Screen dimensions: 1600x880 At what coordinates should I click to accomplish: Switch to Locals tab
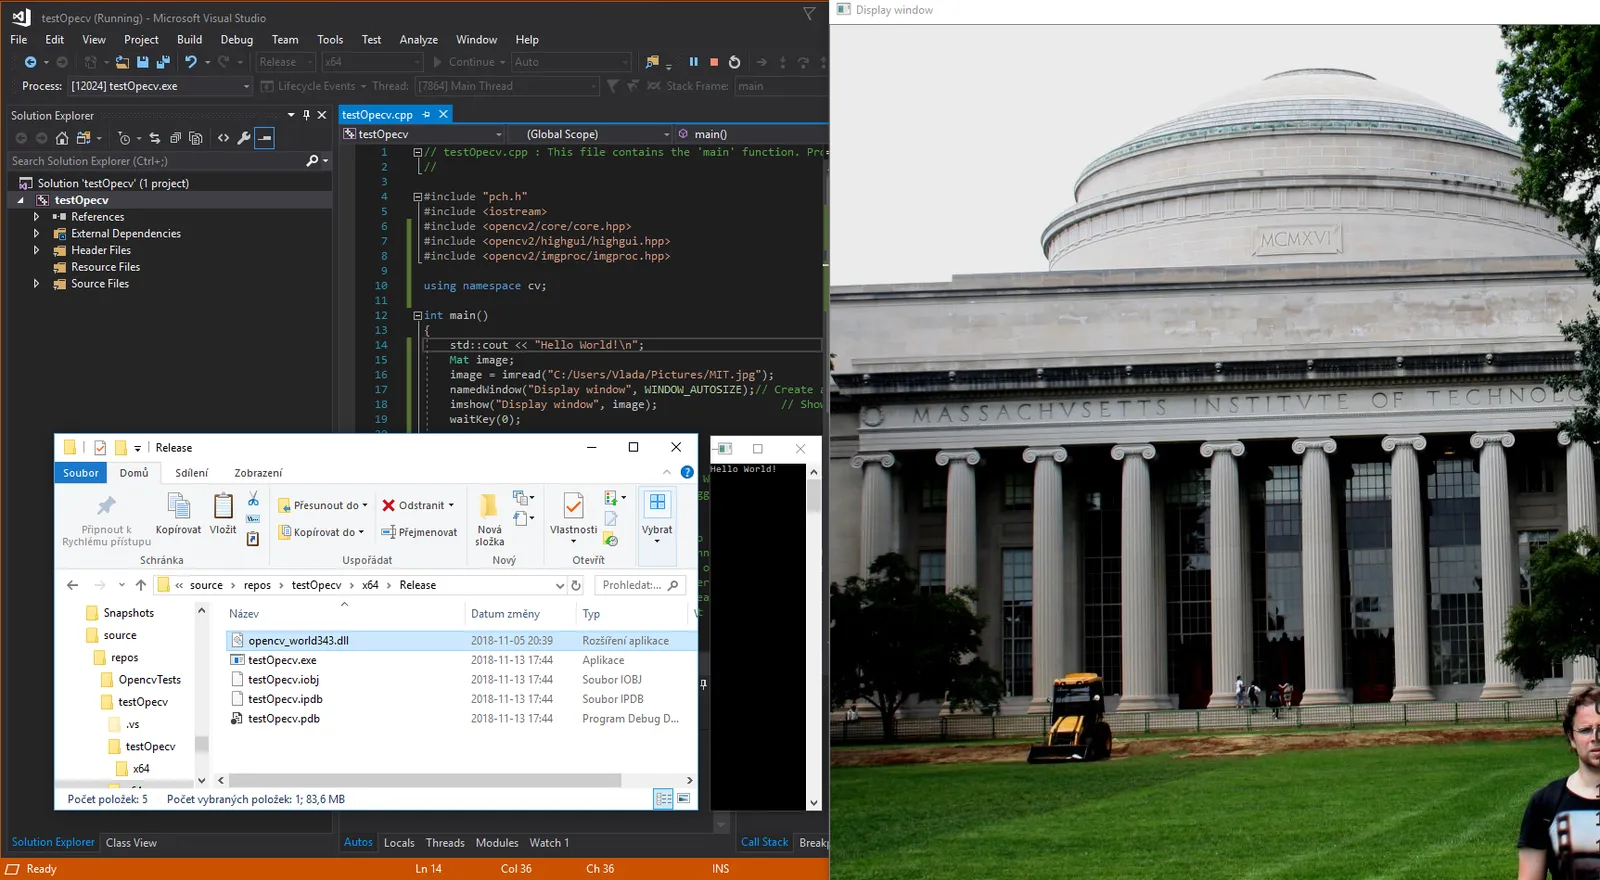click(x=399, y=843)
